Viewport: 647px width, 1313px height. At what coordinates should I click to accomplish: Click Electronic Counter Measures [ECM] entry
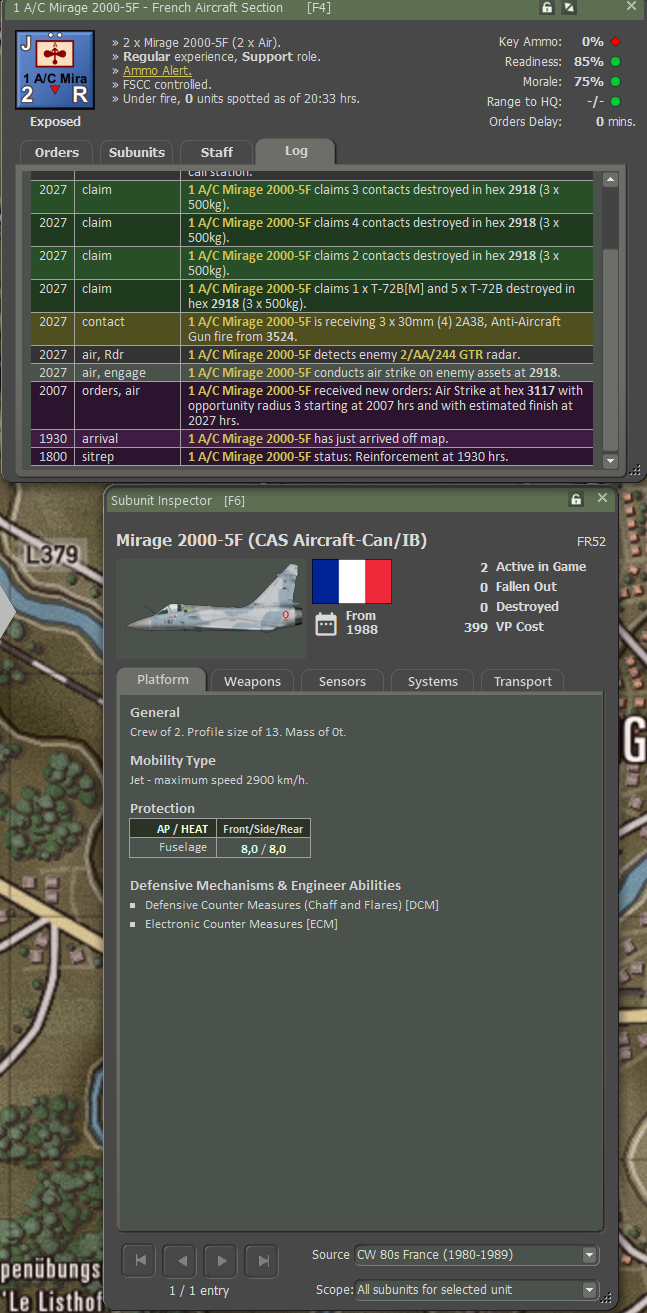pos(241,924)
